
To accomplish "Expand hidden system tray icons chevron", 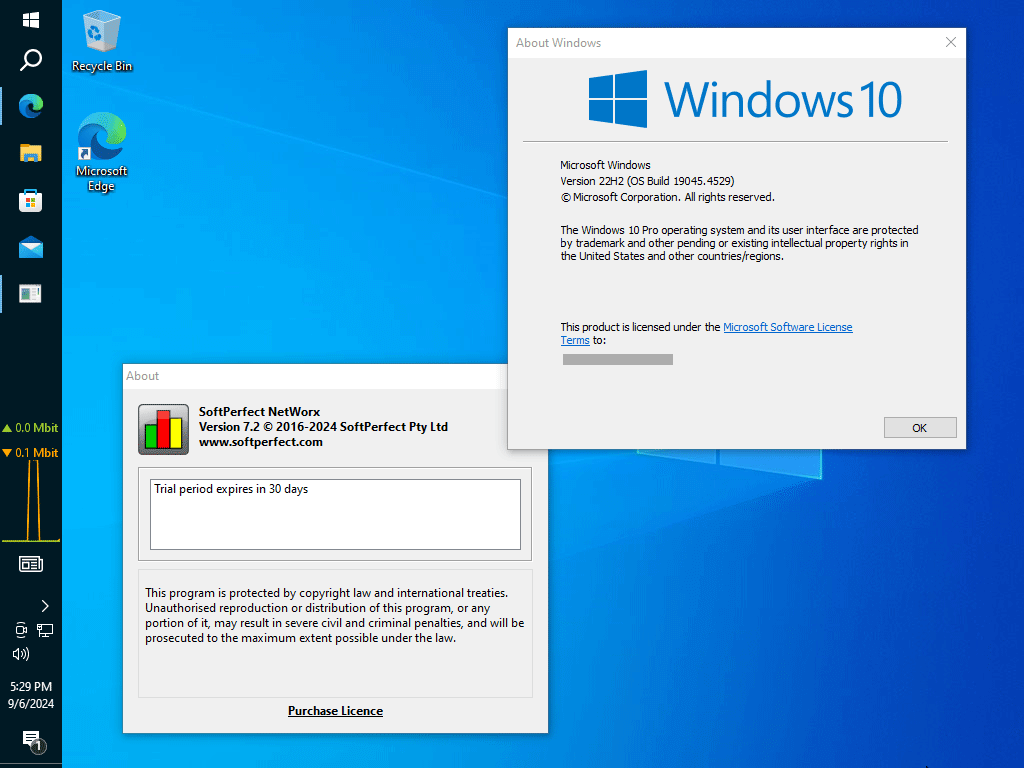I will coord(44,606).
